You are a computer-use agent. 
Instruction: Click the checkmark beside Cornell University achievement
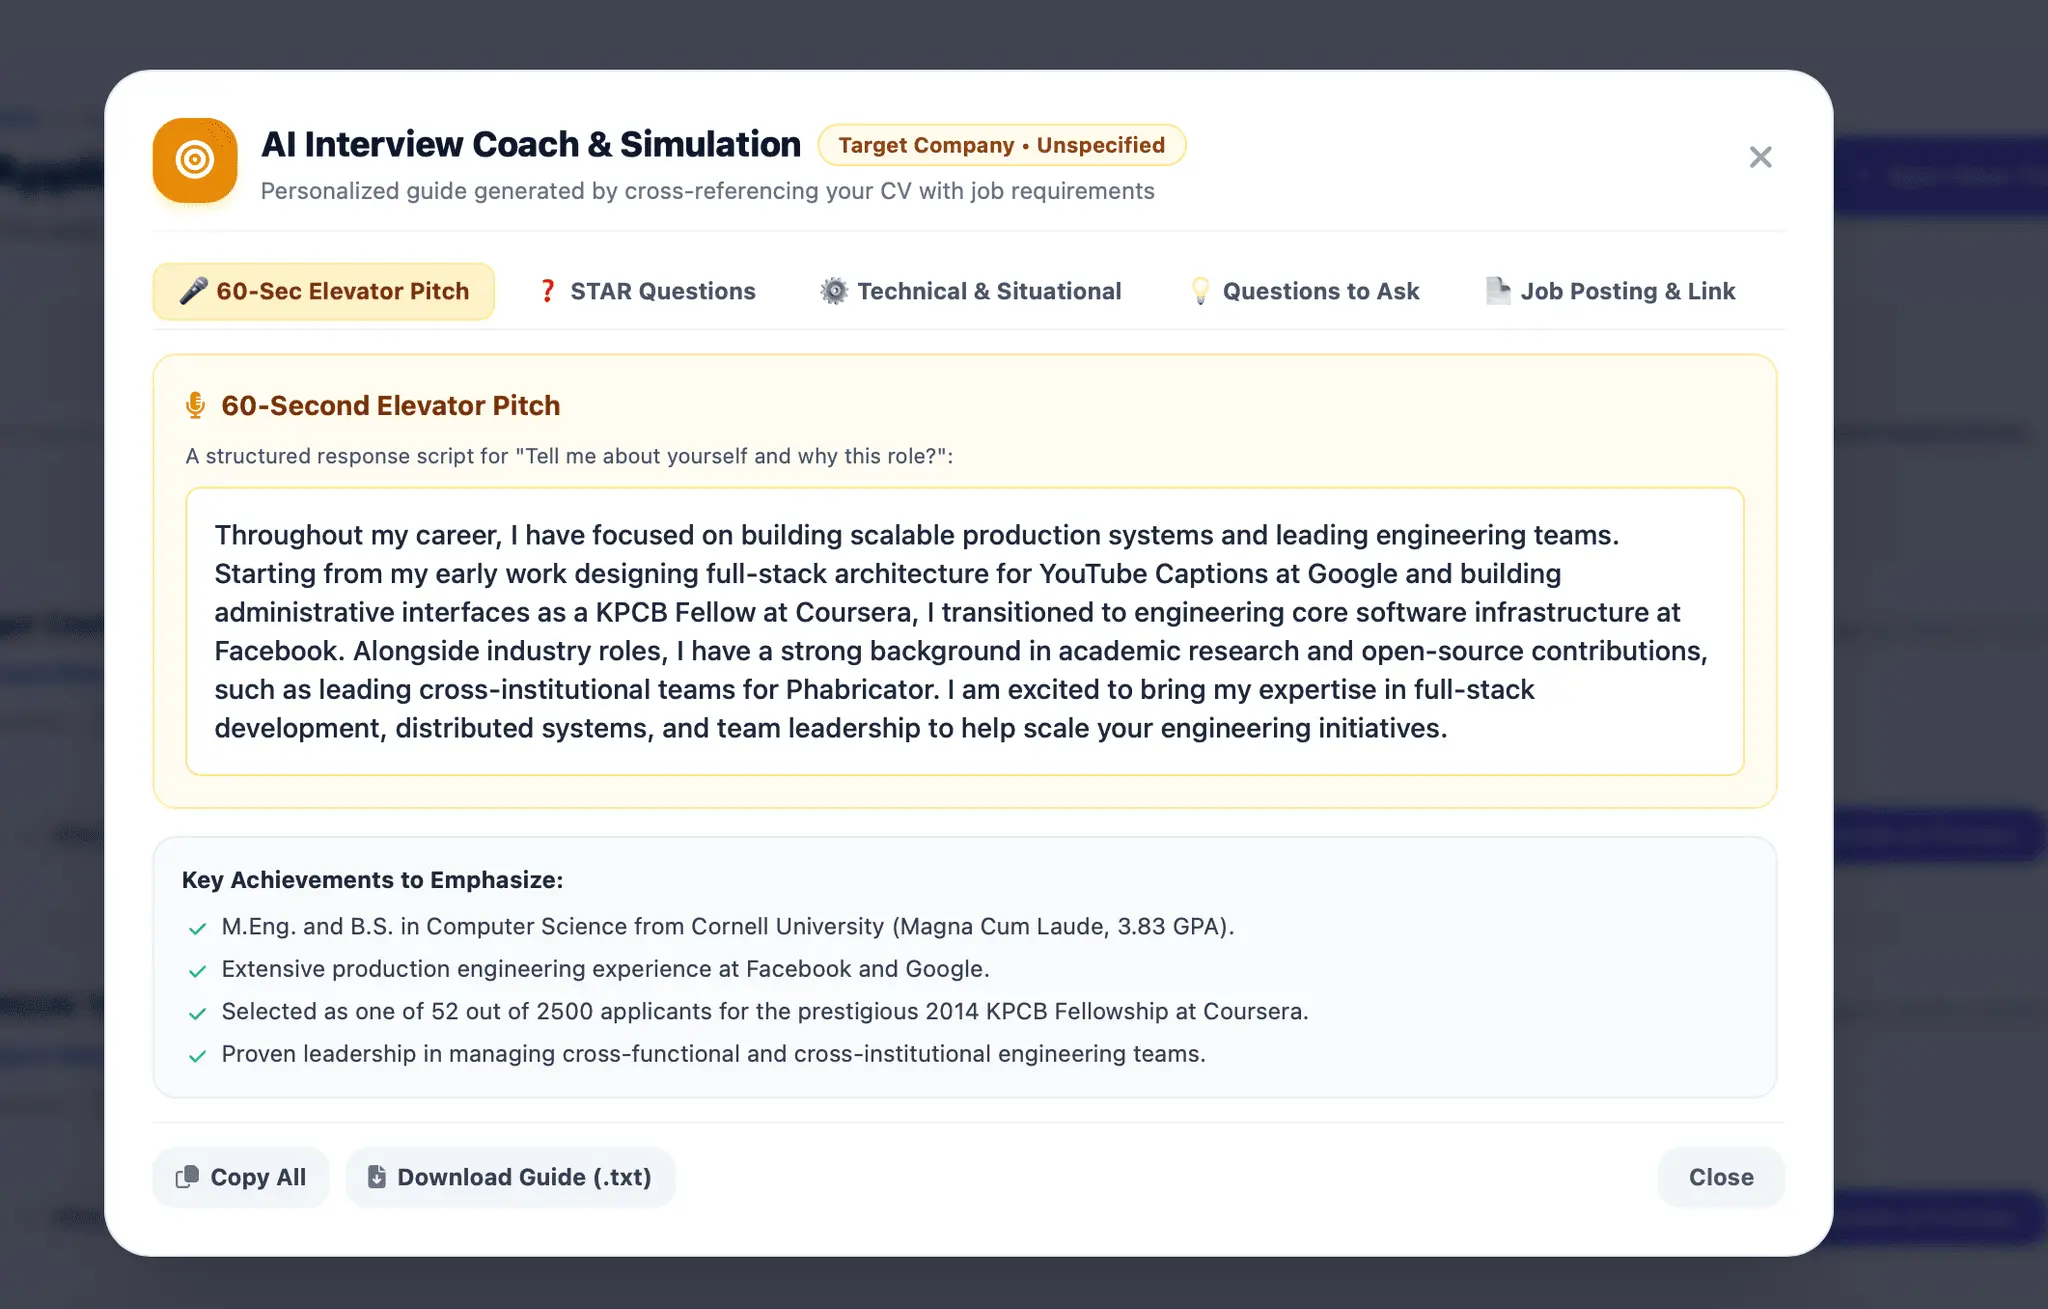pos(197,928)
